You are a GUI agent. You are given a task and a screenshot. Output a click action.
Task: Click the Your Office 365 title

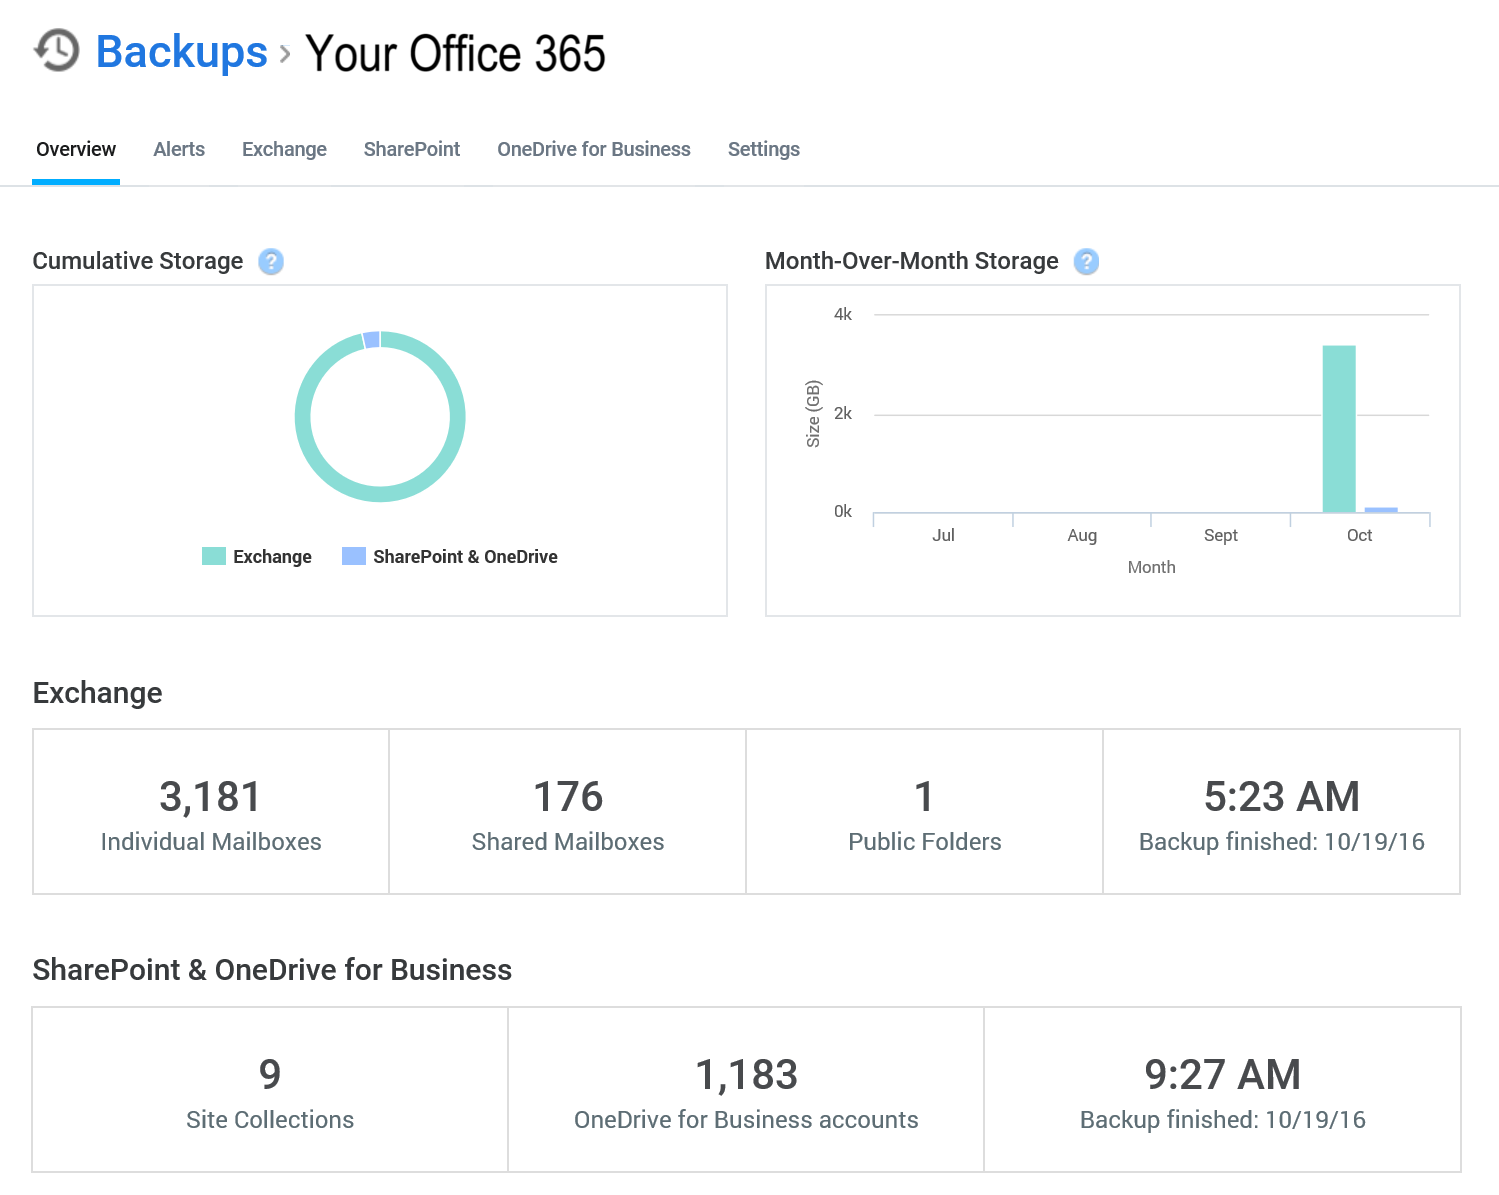(456, 53)
